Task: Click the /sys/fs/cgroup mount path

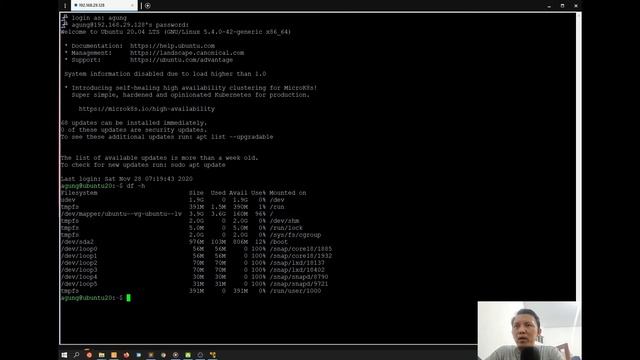Action: (x=295, y=235)
